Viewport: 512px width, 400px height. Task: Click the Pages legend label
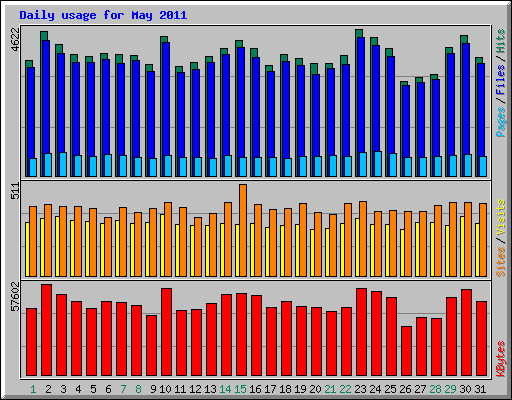(x=500, y=122)
